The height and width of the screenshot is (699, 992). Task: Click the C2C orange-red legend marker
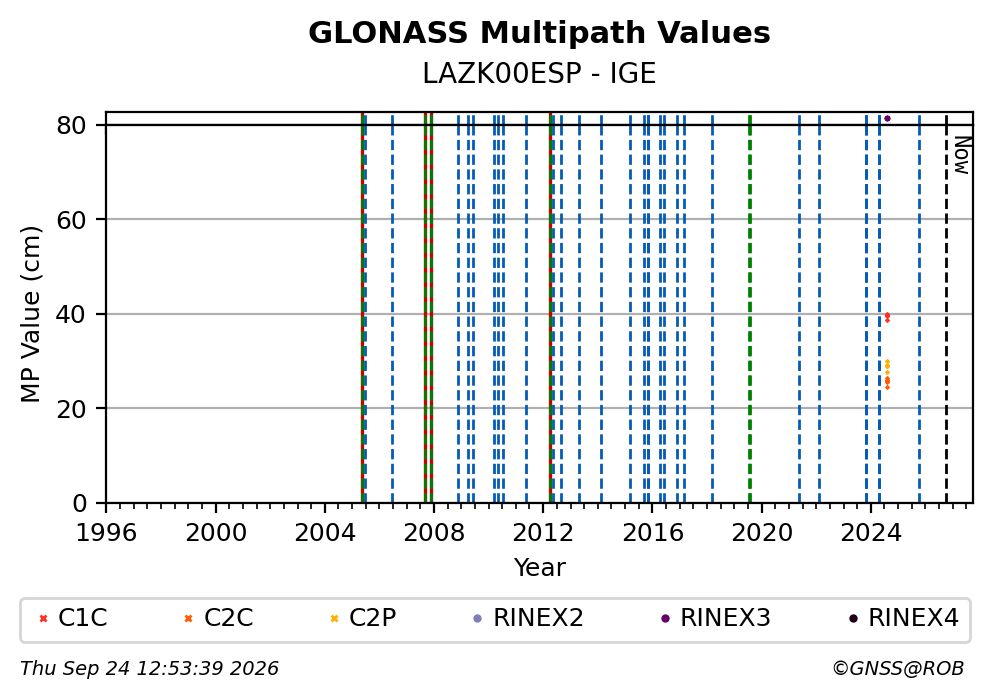[188, 619]
